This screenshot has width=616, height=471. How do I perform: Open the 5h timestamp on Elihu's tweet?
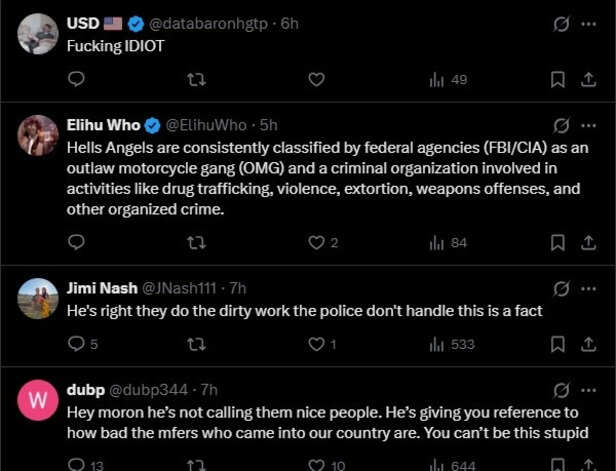coord(269,126)
